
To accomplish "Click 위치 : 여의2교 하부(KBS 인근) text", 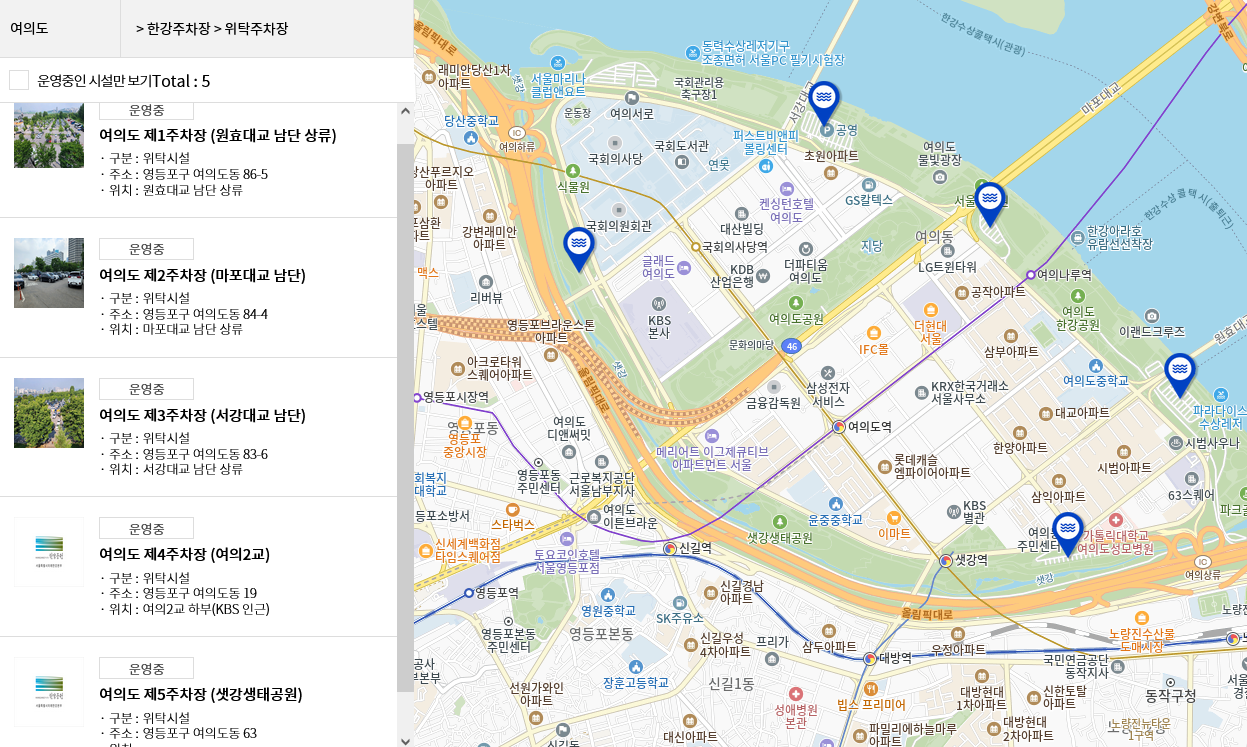I will pos(189,609).
